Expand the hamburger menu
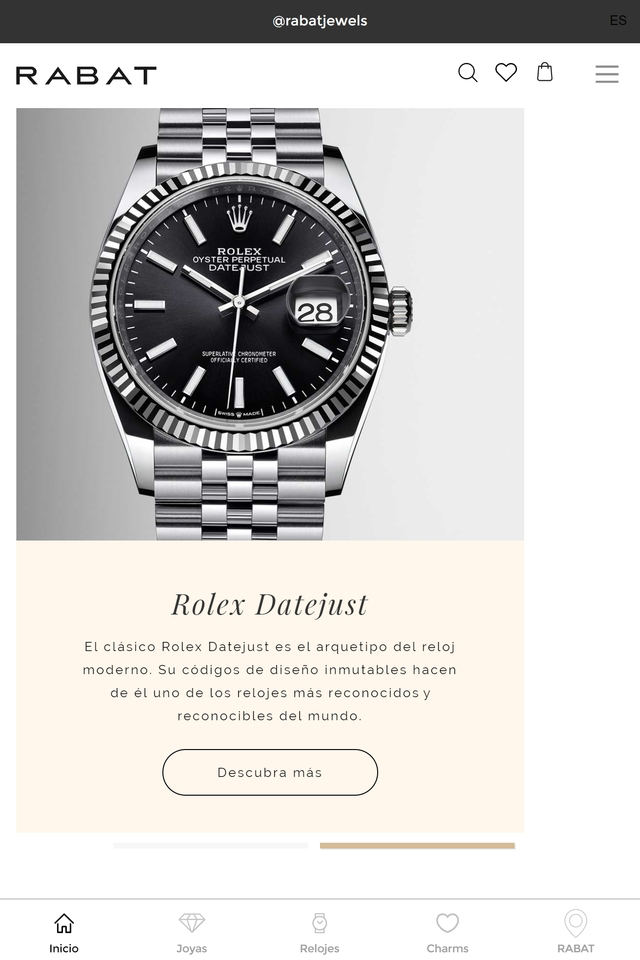The height and width of the screenshot is (960, 640). point(607,74)
